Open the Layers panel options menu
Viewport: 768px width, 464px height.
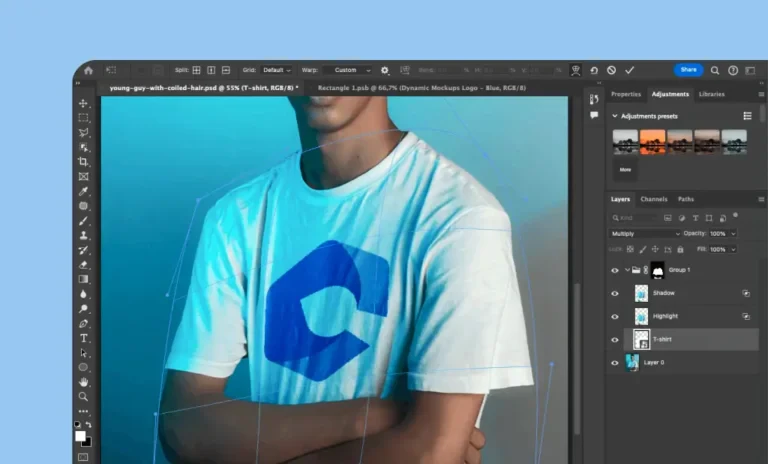tap(761, 199)
